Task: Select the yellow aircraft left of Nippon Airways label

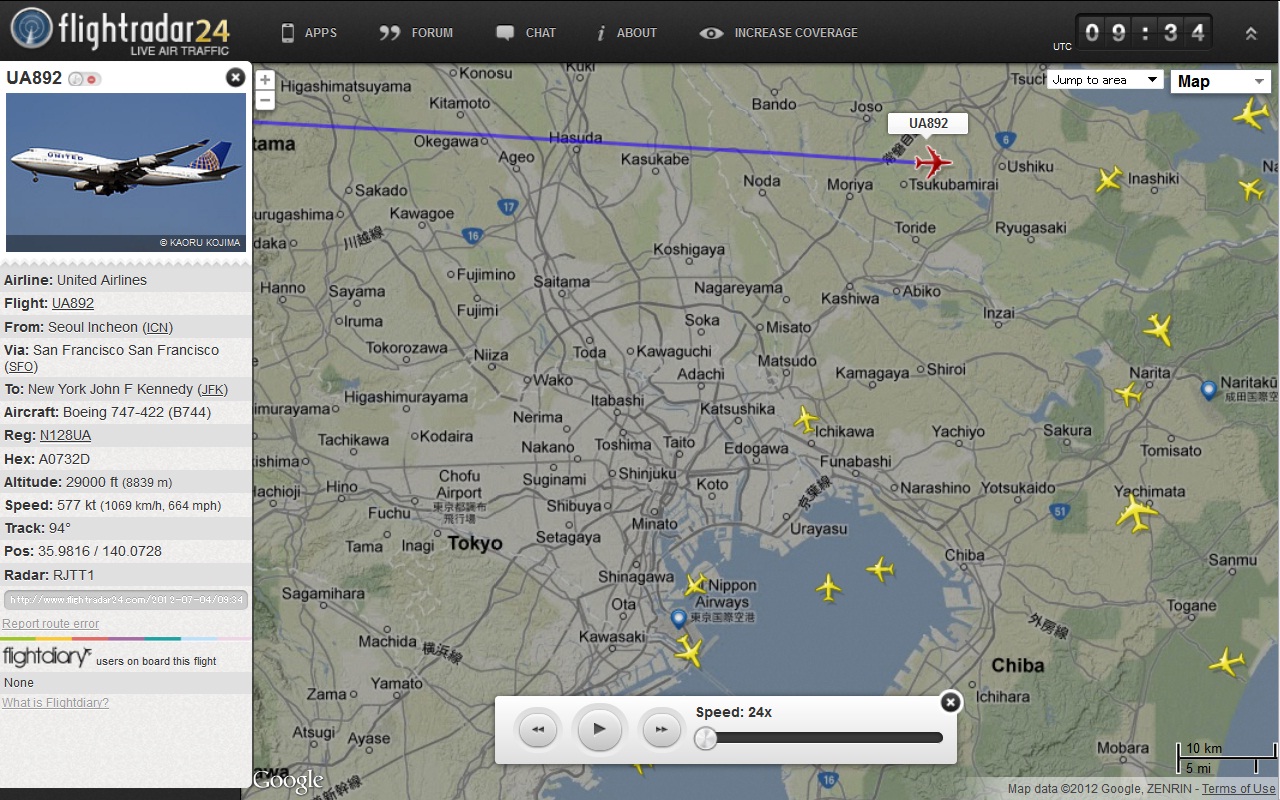Action: click(x=696, y=585)
